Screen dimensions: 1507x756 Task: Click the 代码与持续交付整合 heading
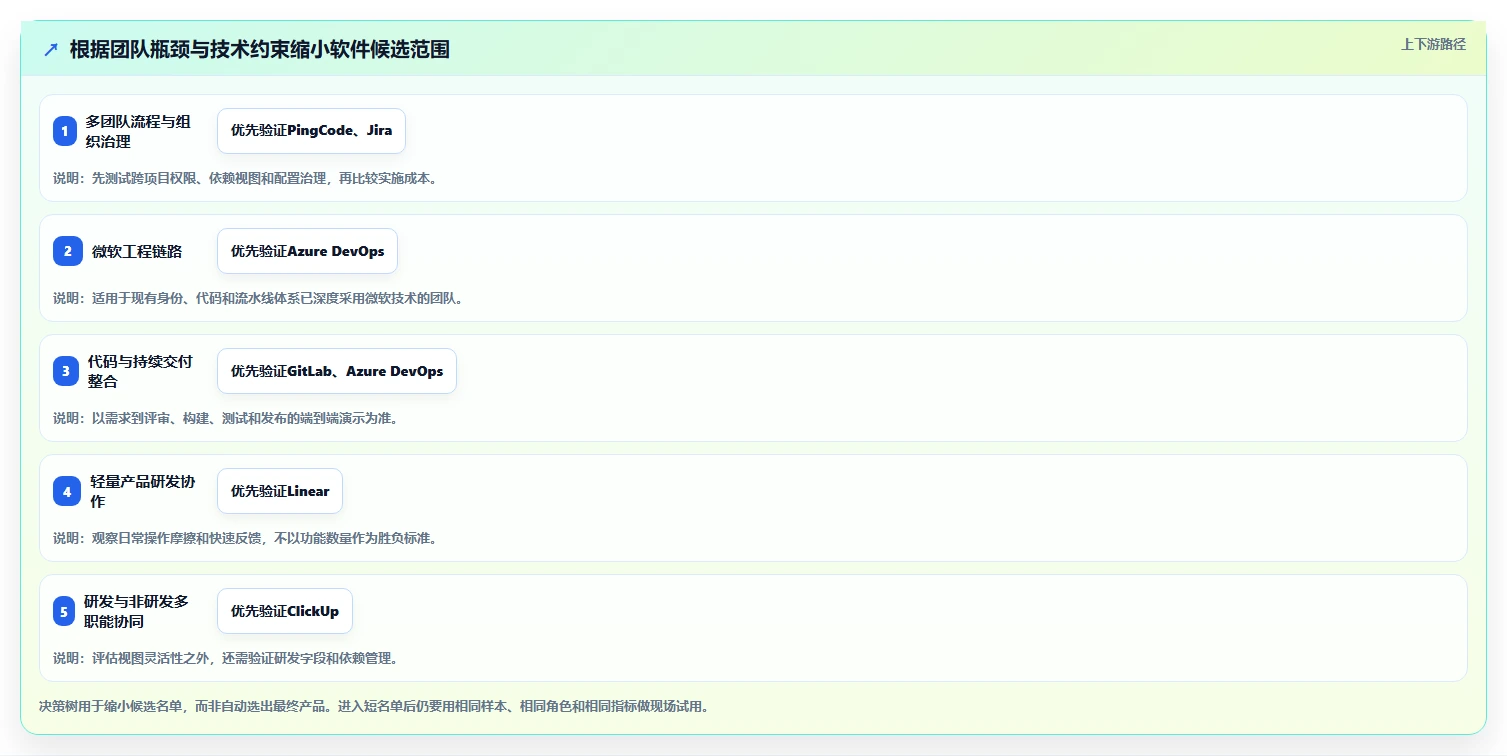[x=140, y=371]
